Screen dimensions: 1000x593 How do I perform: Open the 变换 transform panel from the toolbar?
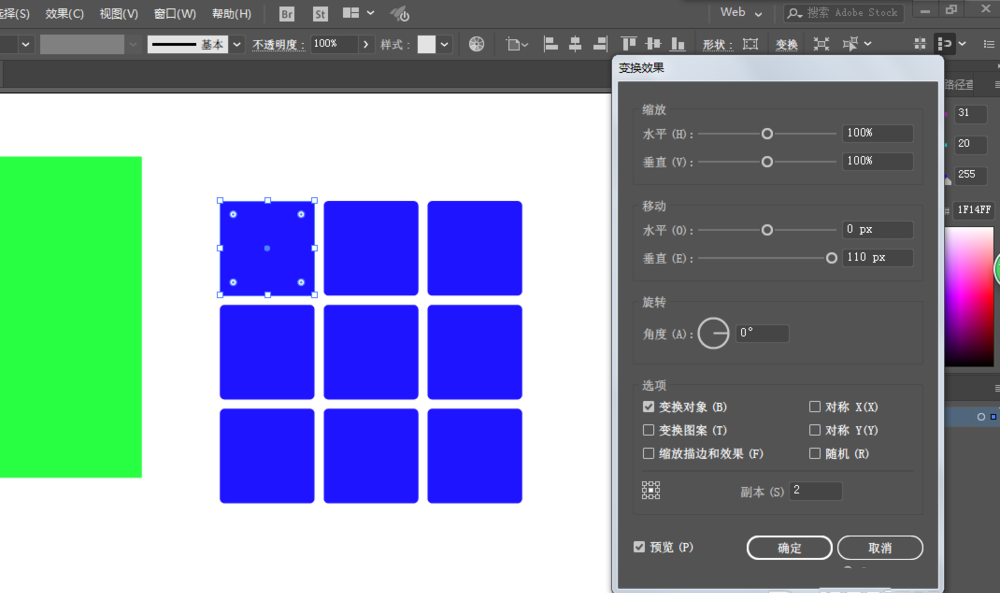tap(786, 43)
